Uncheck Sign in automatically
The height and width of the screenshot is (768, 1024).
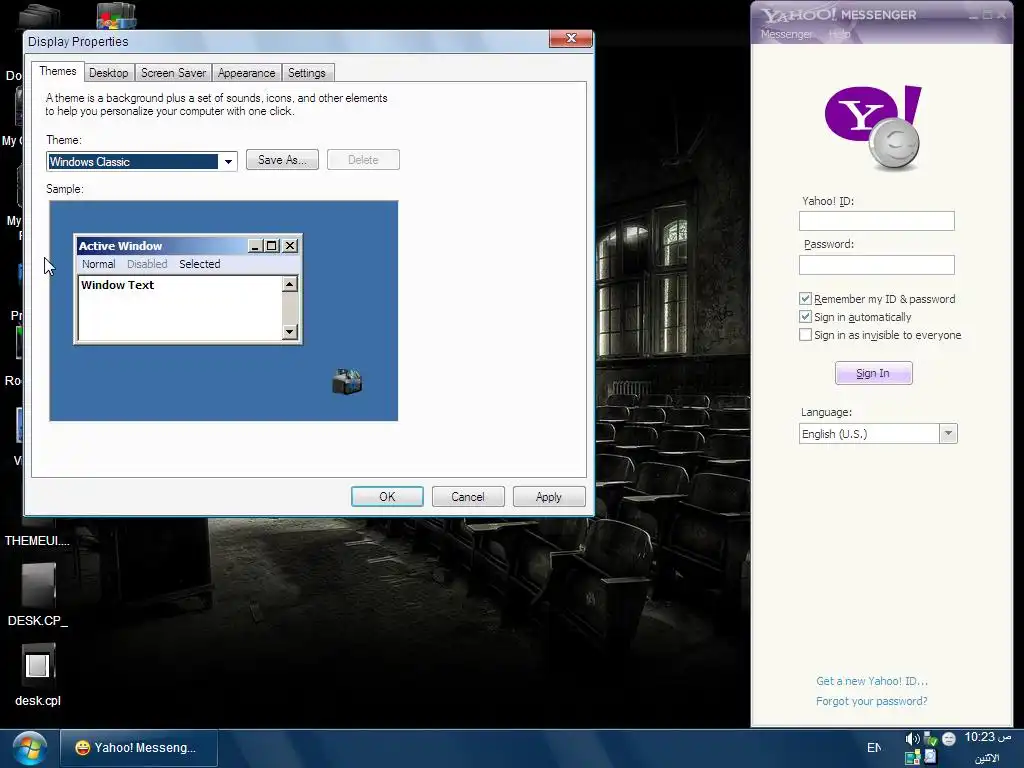coord(805,317)
